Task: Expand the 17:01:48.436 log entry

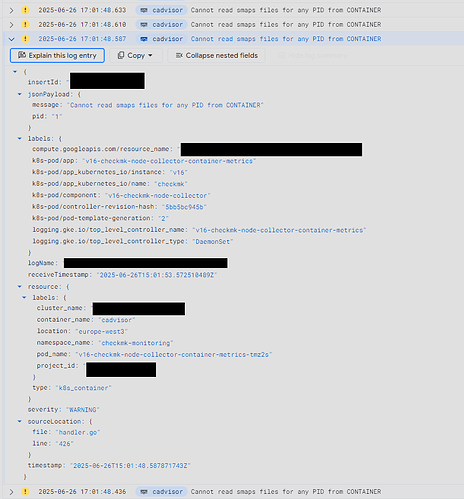Action: [11, 492]
